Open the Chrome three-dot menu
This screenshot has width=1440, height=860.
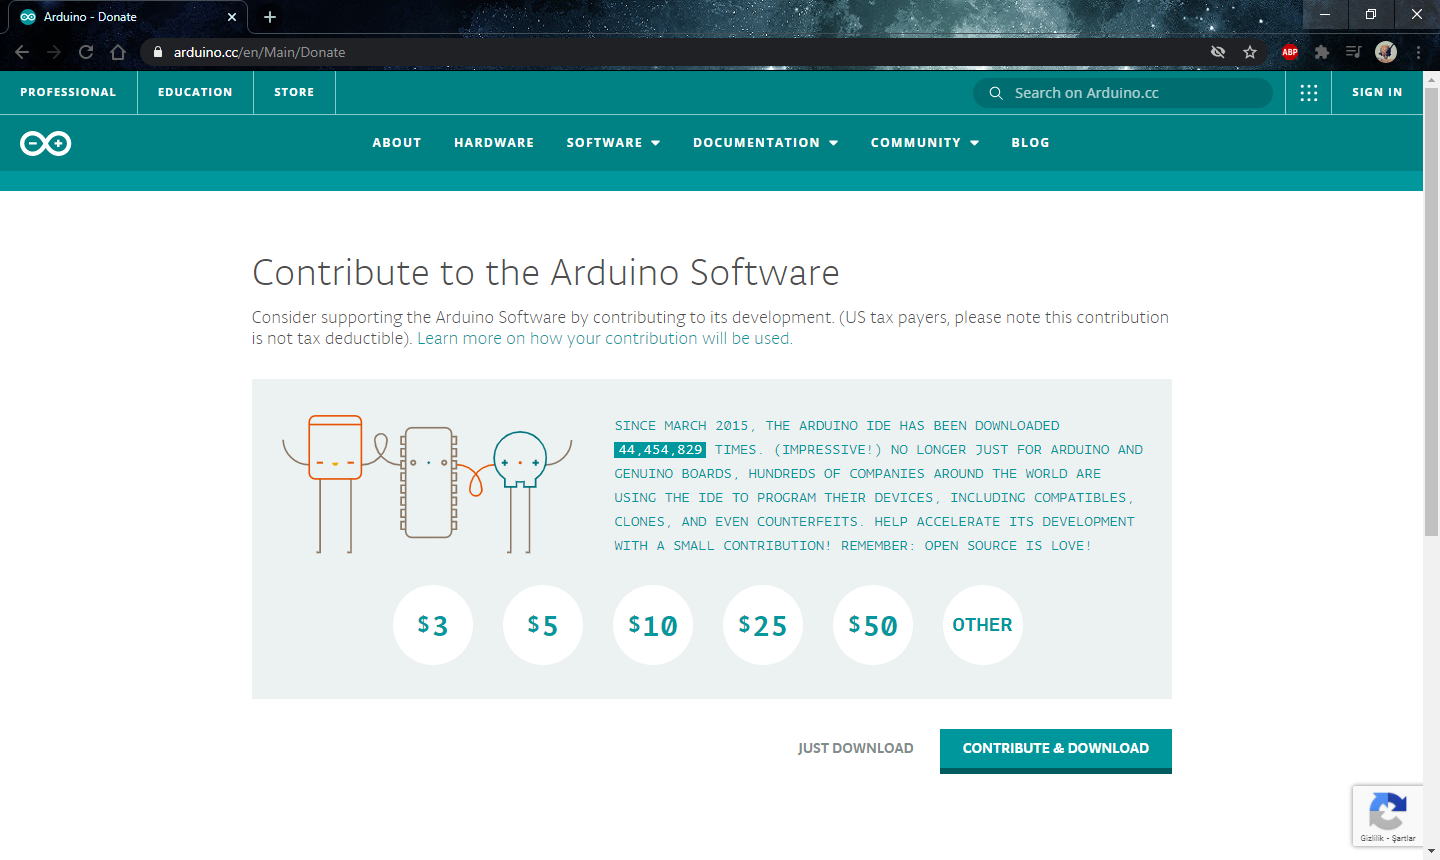coord(1418,52)
